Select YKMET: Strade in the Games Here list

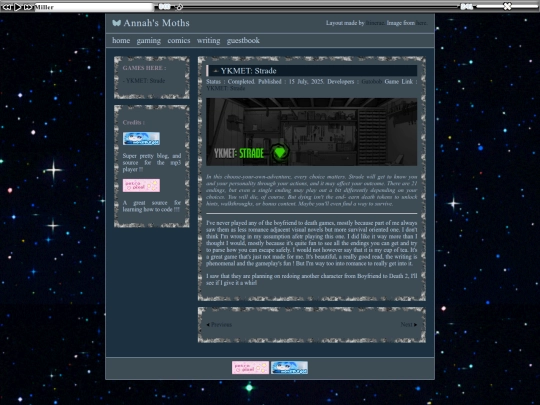coord(144,81)
